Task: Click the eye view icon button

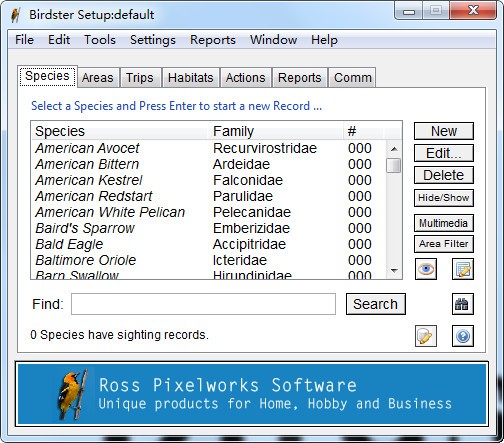Action: 426,269
